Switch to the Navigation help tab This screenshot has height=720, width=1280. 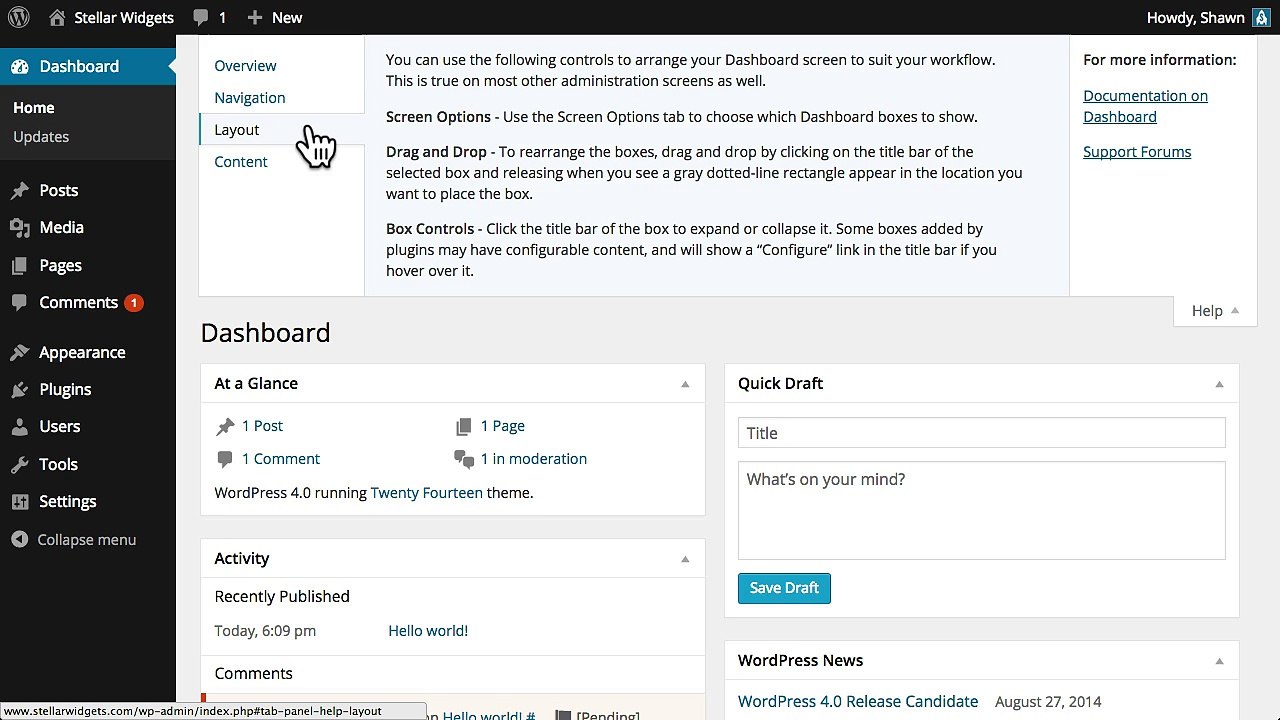(x=250, y=98)
